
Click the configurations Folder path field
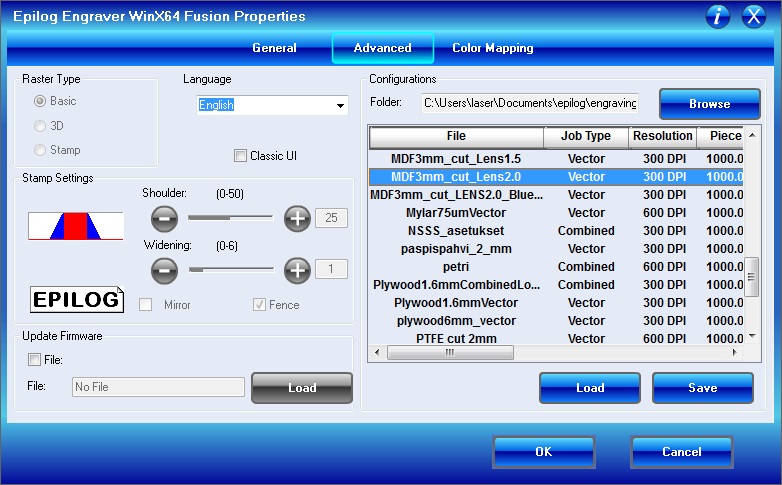[x=530, y=103]
